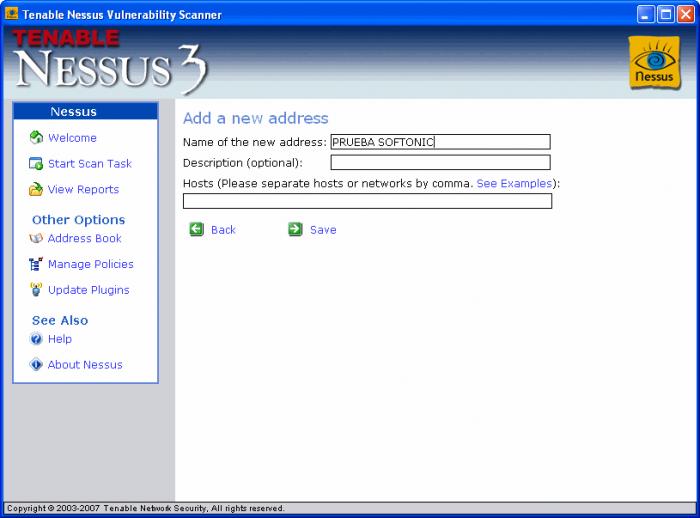Screen dimensions: 700x518
Task: Click the Nessus eye logo
Action: coord(654,63)
